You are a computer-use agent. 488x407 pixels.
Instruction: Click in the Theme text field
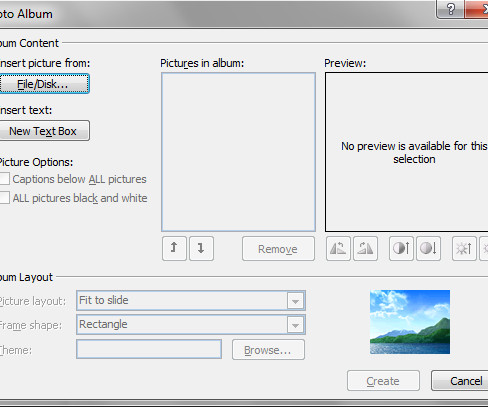(x=149, y=349)
